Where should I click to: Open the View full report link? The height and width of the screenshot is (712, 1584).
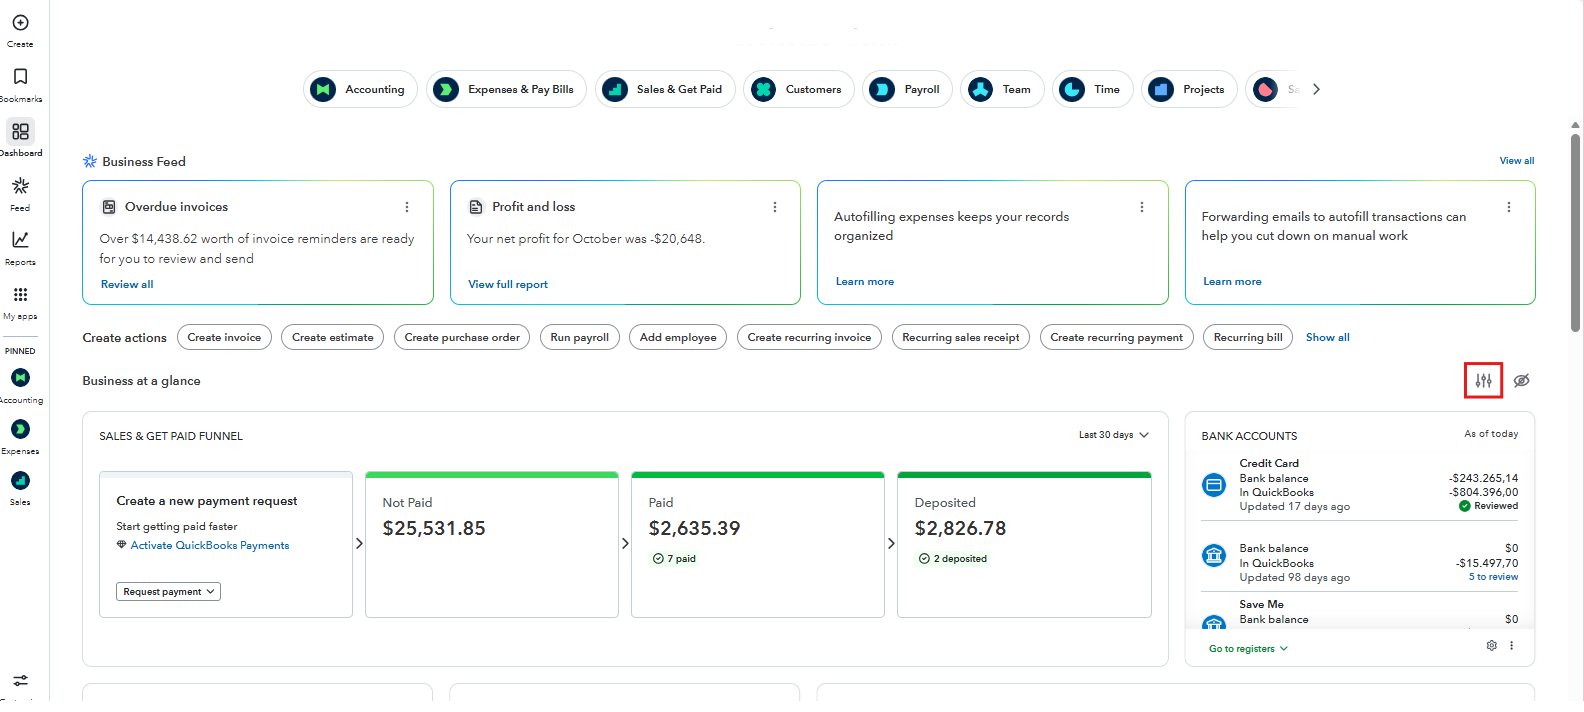coord(508,285)
